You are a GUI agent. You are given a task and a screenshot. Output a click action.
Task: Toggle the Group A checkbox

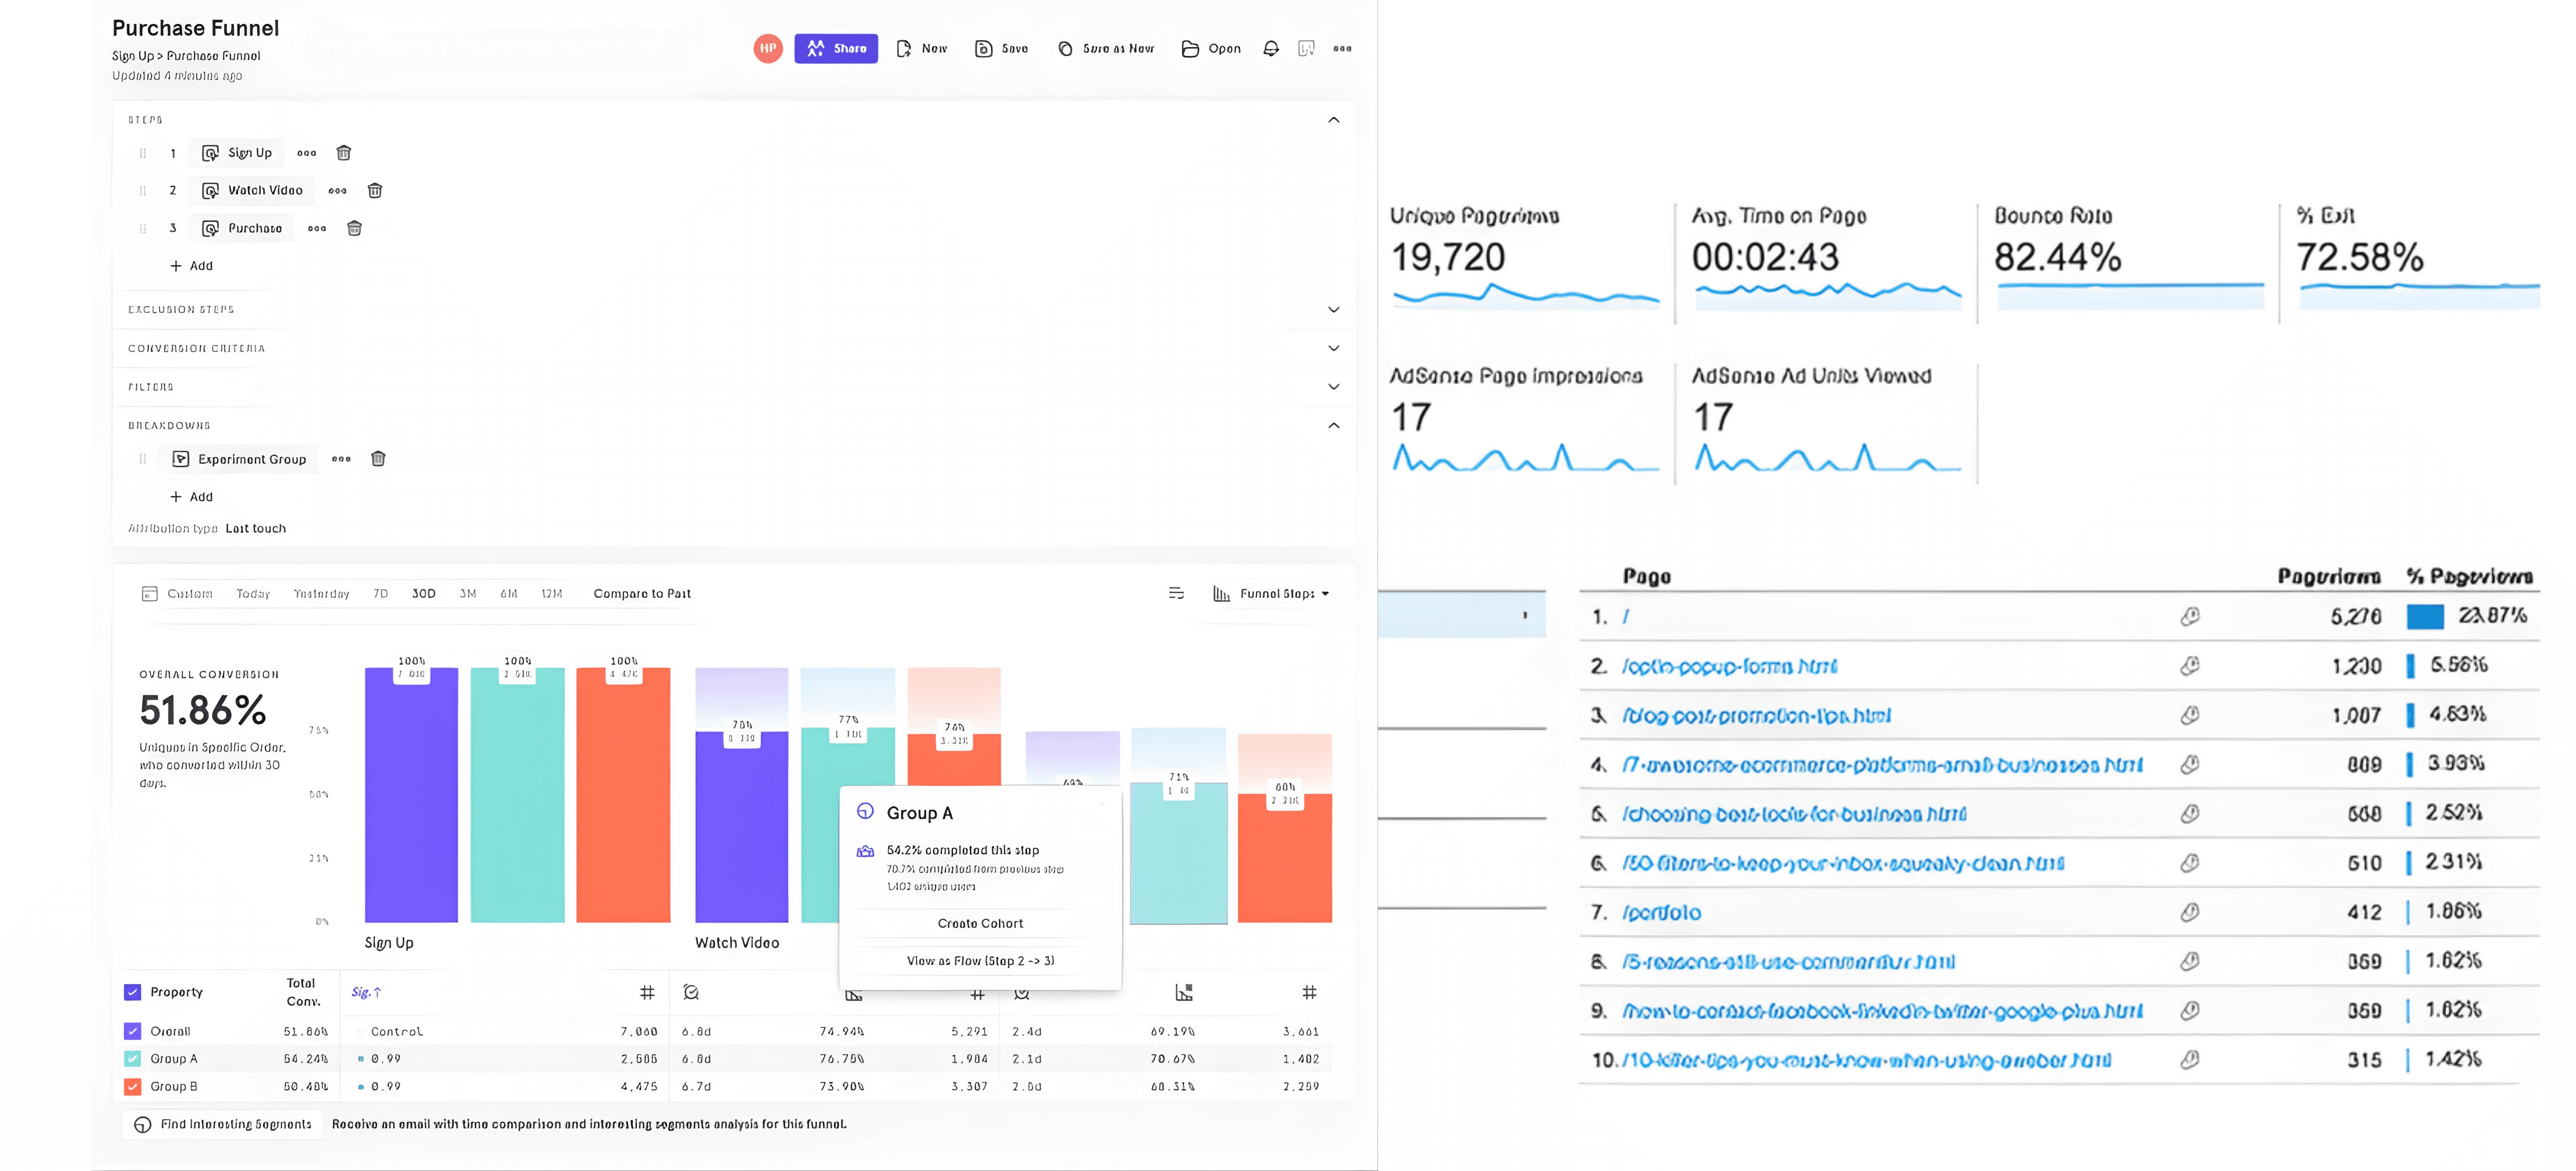(133, 1058)
